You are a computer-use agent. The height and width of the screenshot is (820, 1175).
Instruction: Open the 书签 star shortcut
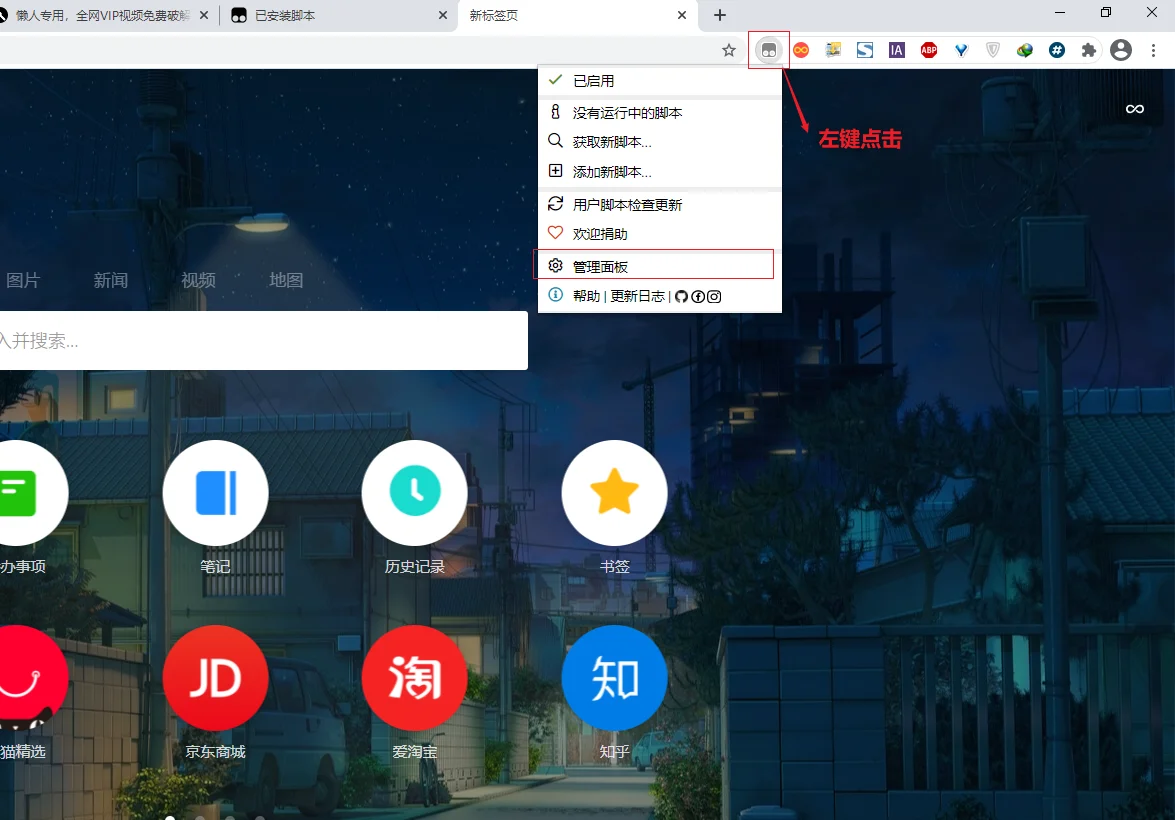click(x=614, y=492)
